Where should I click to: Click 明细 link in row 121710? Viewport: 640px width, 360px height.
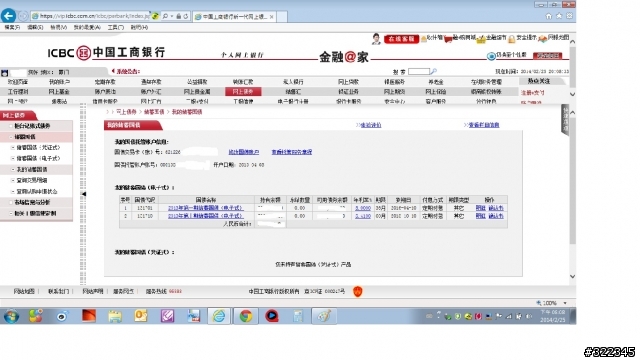tap(480, 216)
